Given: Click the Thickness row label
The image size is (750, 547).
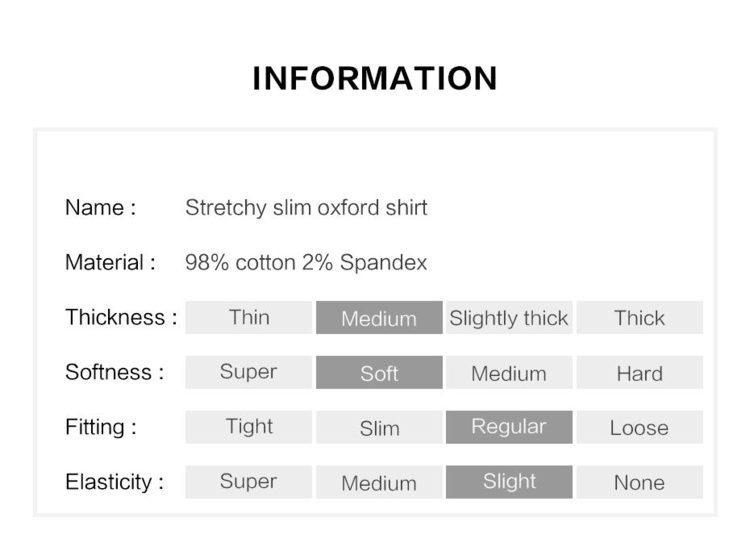Looking at the screenshot, I should pos(121,317).
